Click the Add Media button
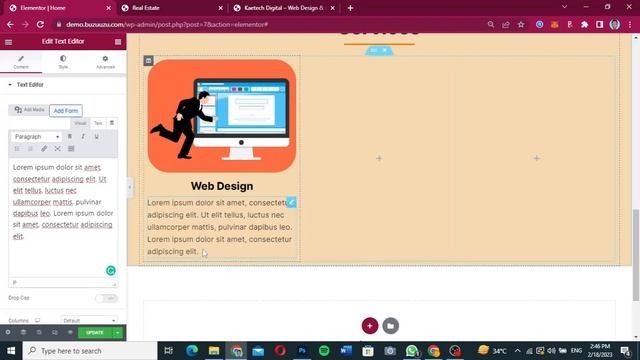Screen dimensions: 640x360 pyautogui.click(x=29, y=110)
